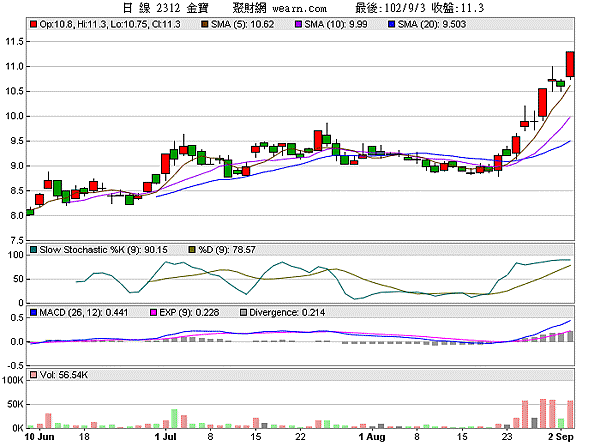600x446 pixels.
Task: Click the brown SMA (5) legend swatch
Action: click(x=205, y=24)
